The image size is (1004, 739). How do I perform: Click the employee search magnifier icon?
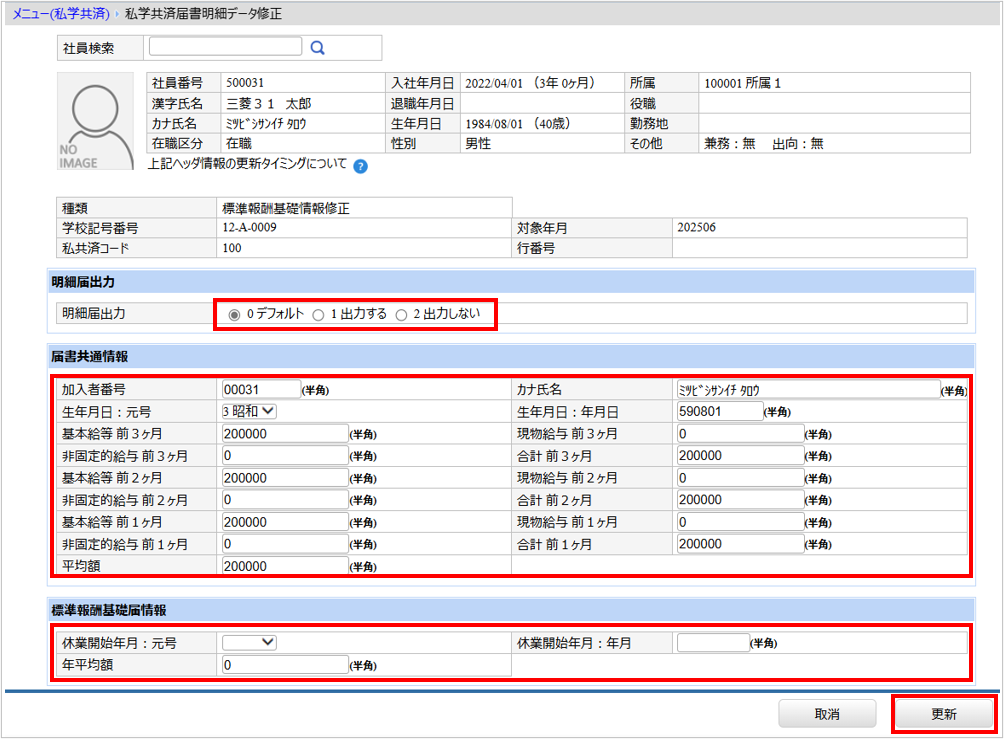coord(318,48)
